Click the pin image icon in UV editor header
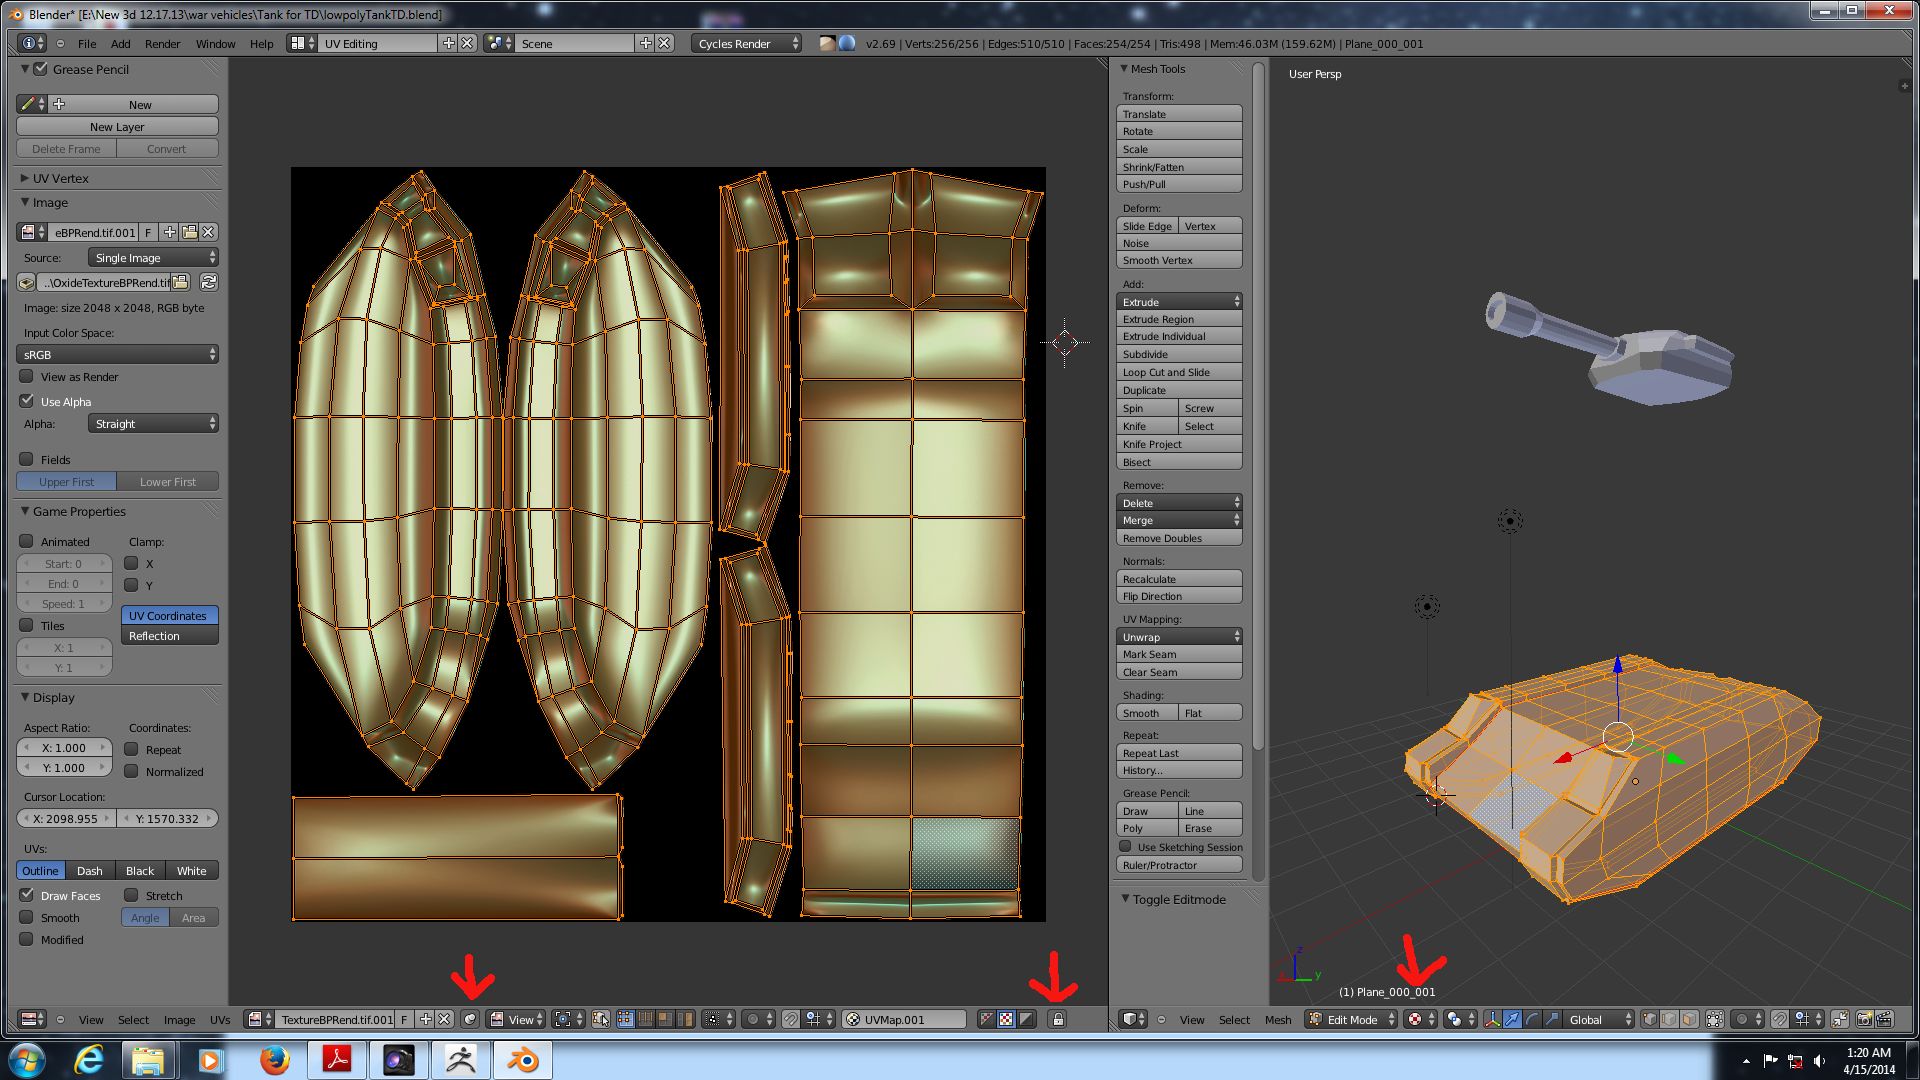Screen dimensions: 1920x1080 point(470,1019)
